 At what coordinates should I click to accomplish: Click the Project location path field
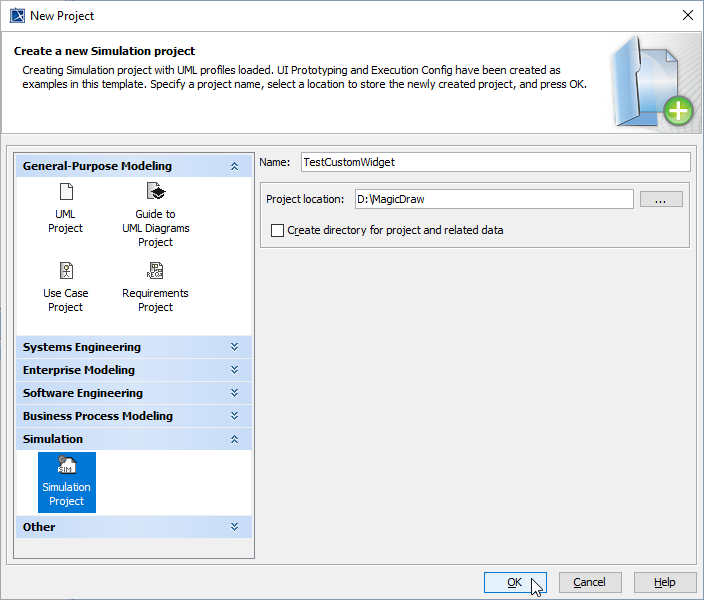494,199
